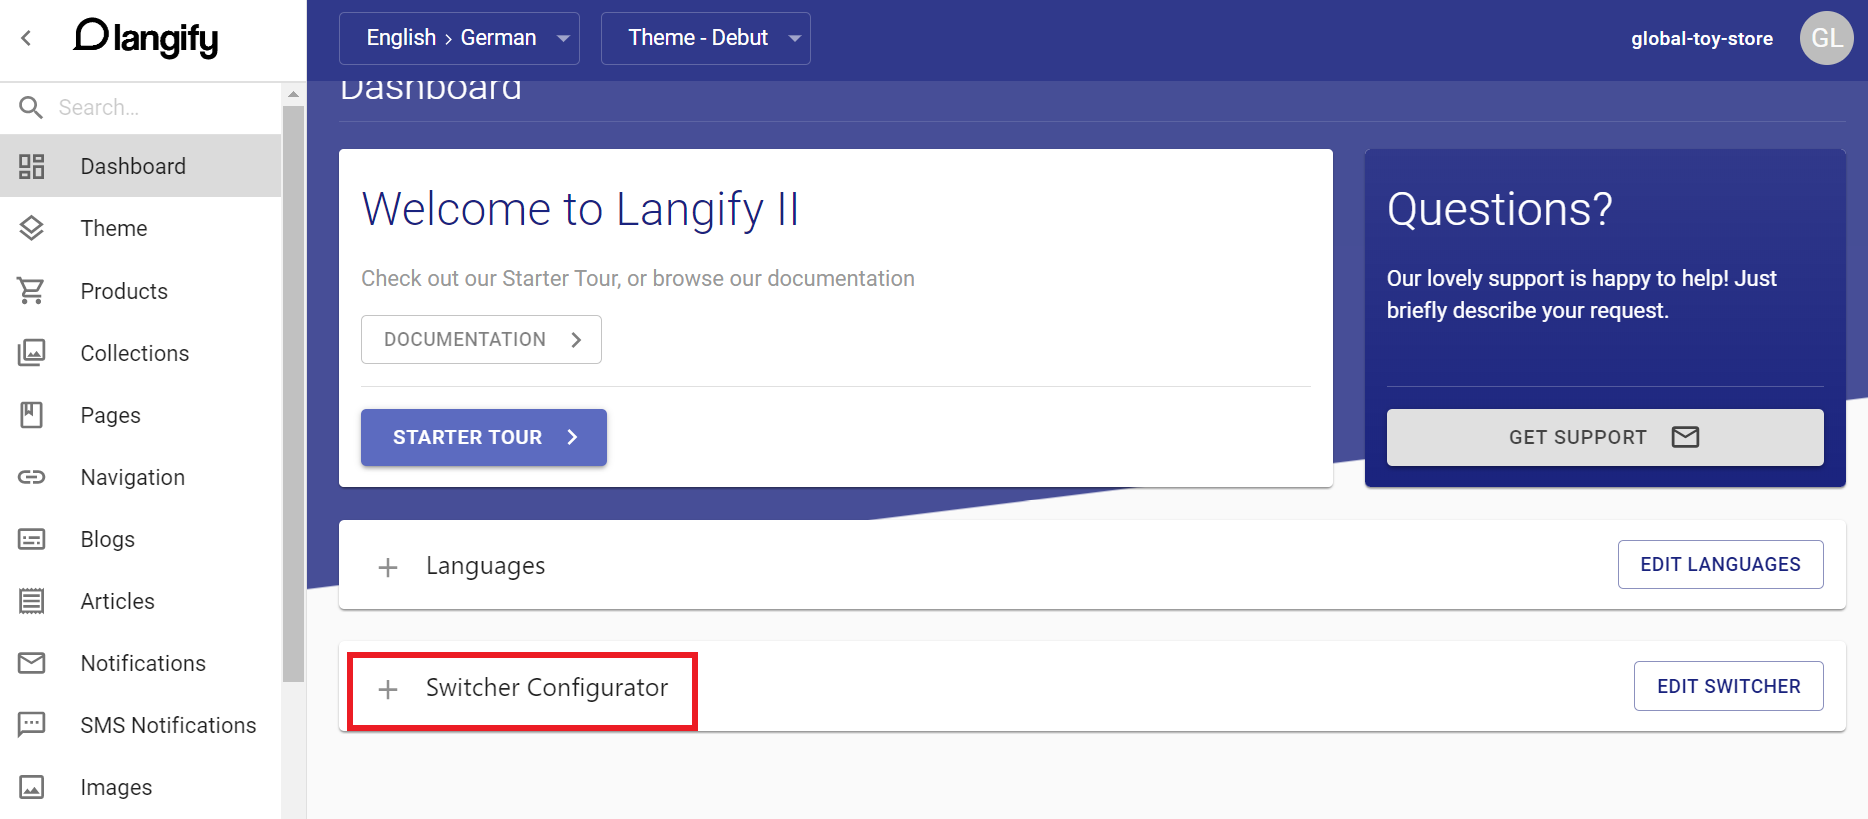Click the Theme layers icon
Viewport: 1868px width, 819px height.
(x=31, y=228)
